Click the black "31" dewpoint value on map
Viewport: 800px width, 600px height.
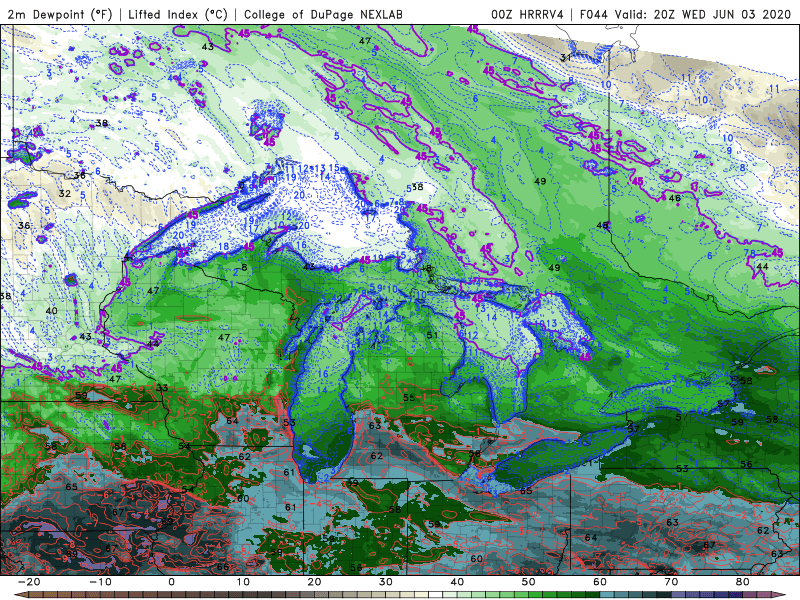pos(565,58)
